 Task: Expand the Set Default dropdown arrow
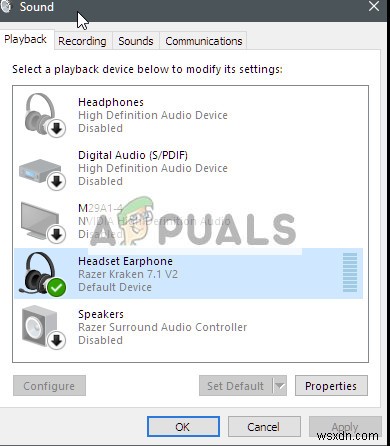click(x=280, y=386)
